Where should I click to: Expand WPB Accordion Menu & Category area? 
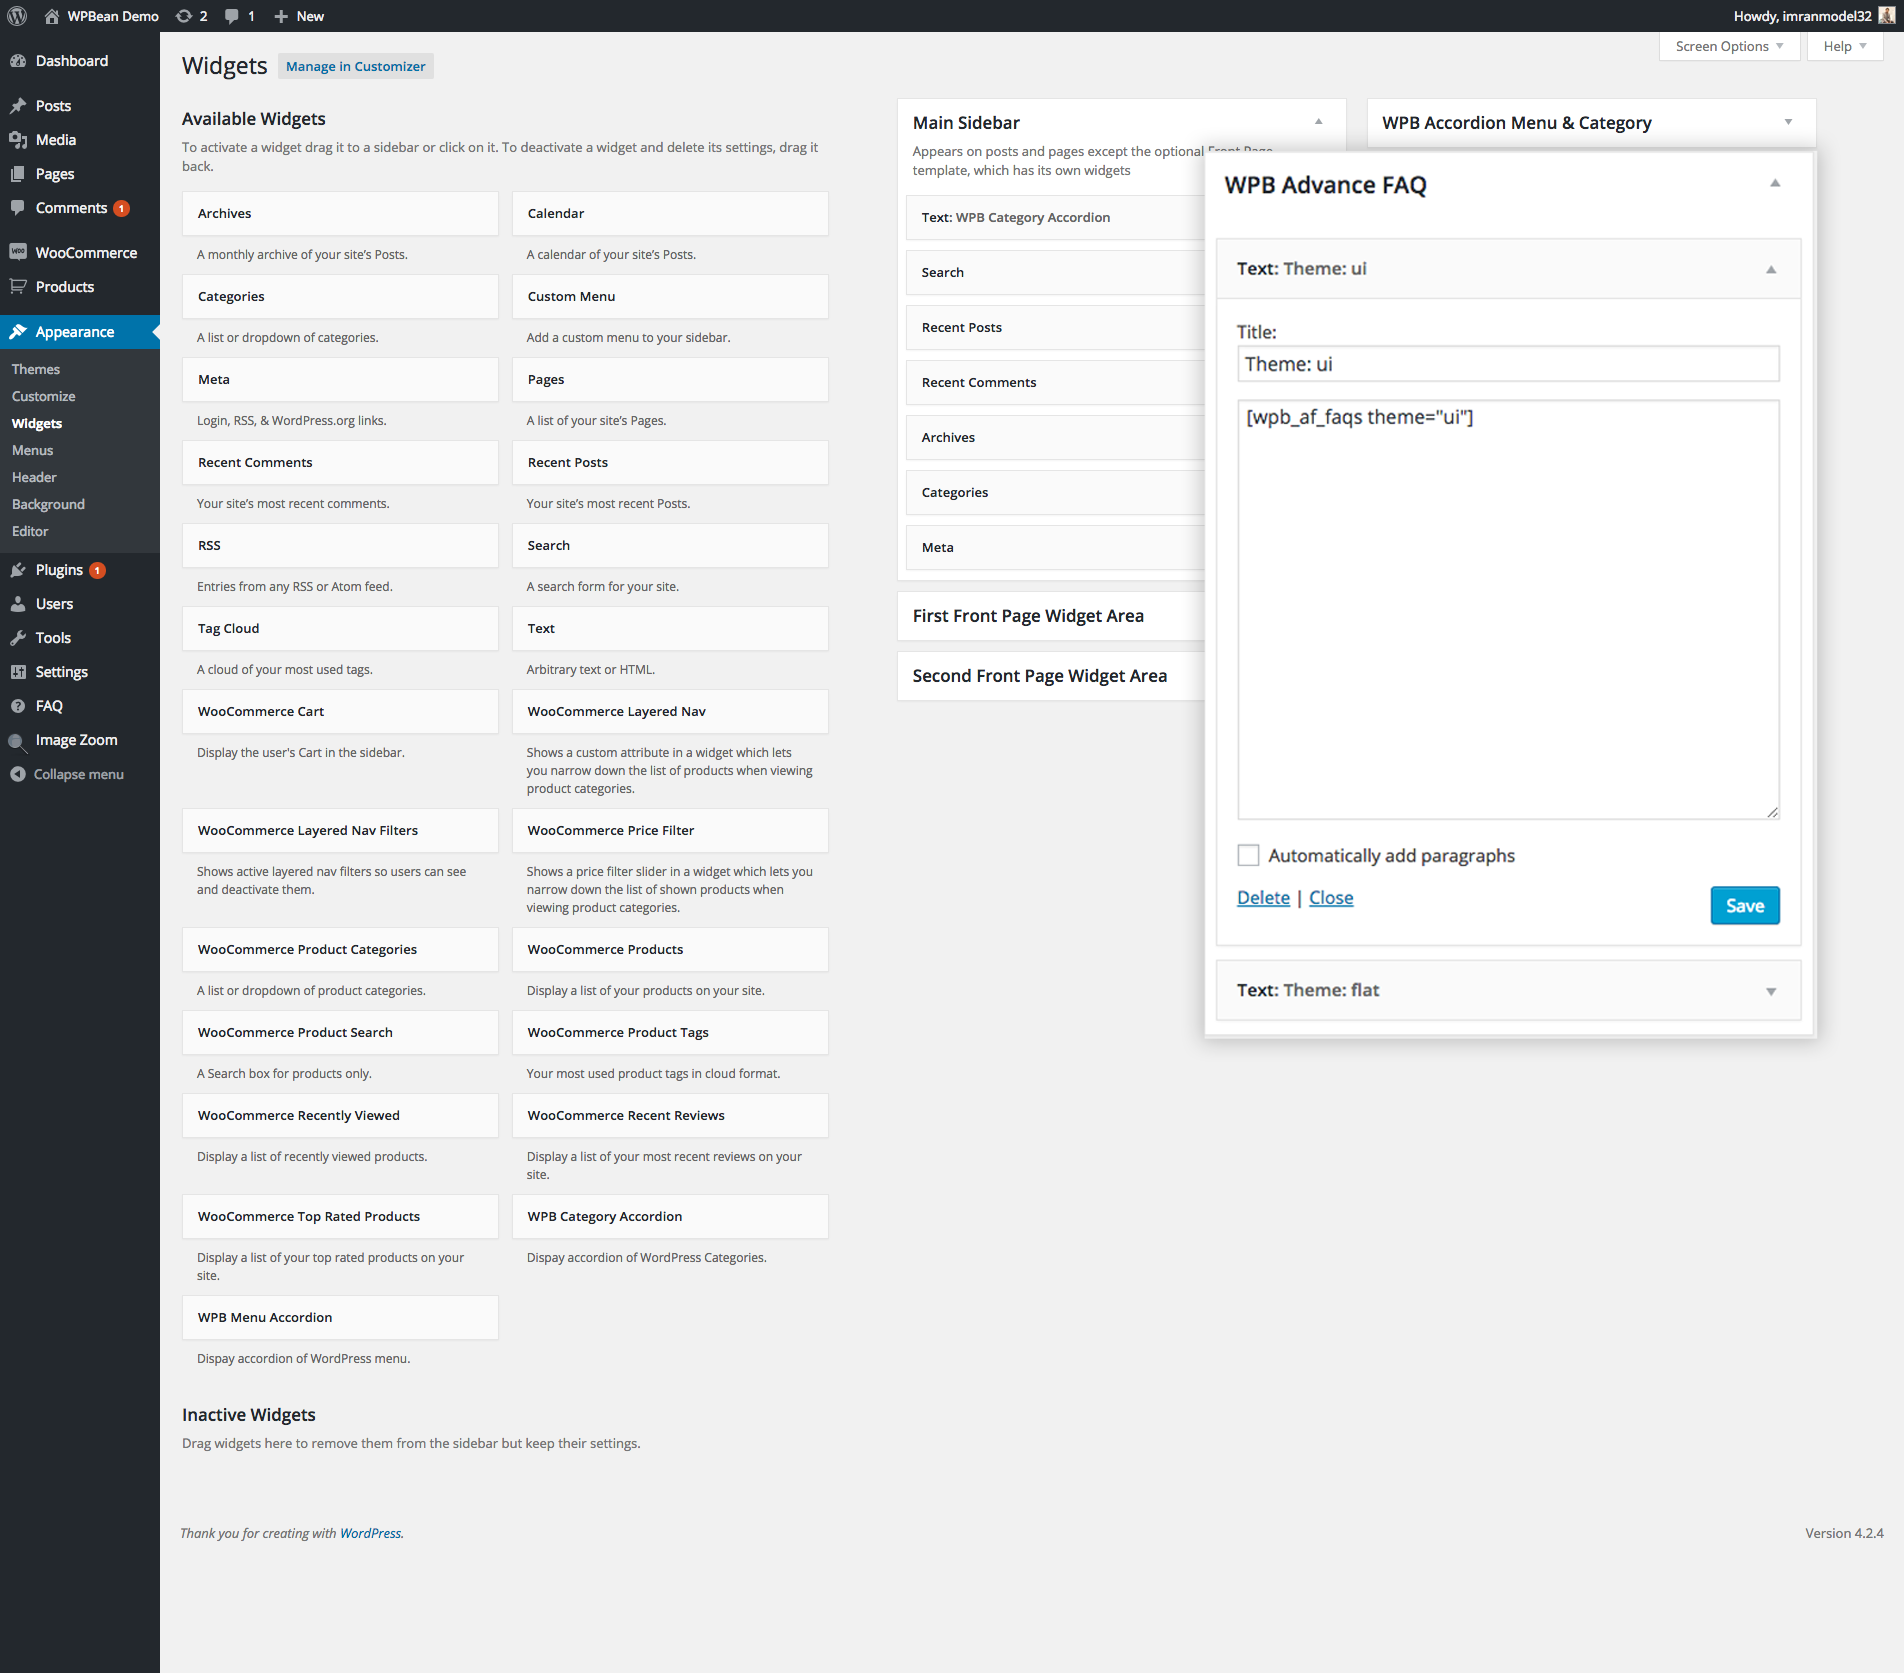1788,122
